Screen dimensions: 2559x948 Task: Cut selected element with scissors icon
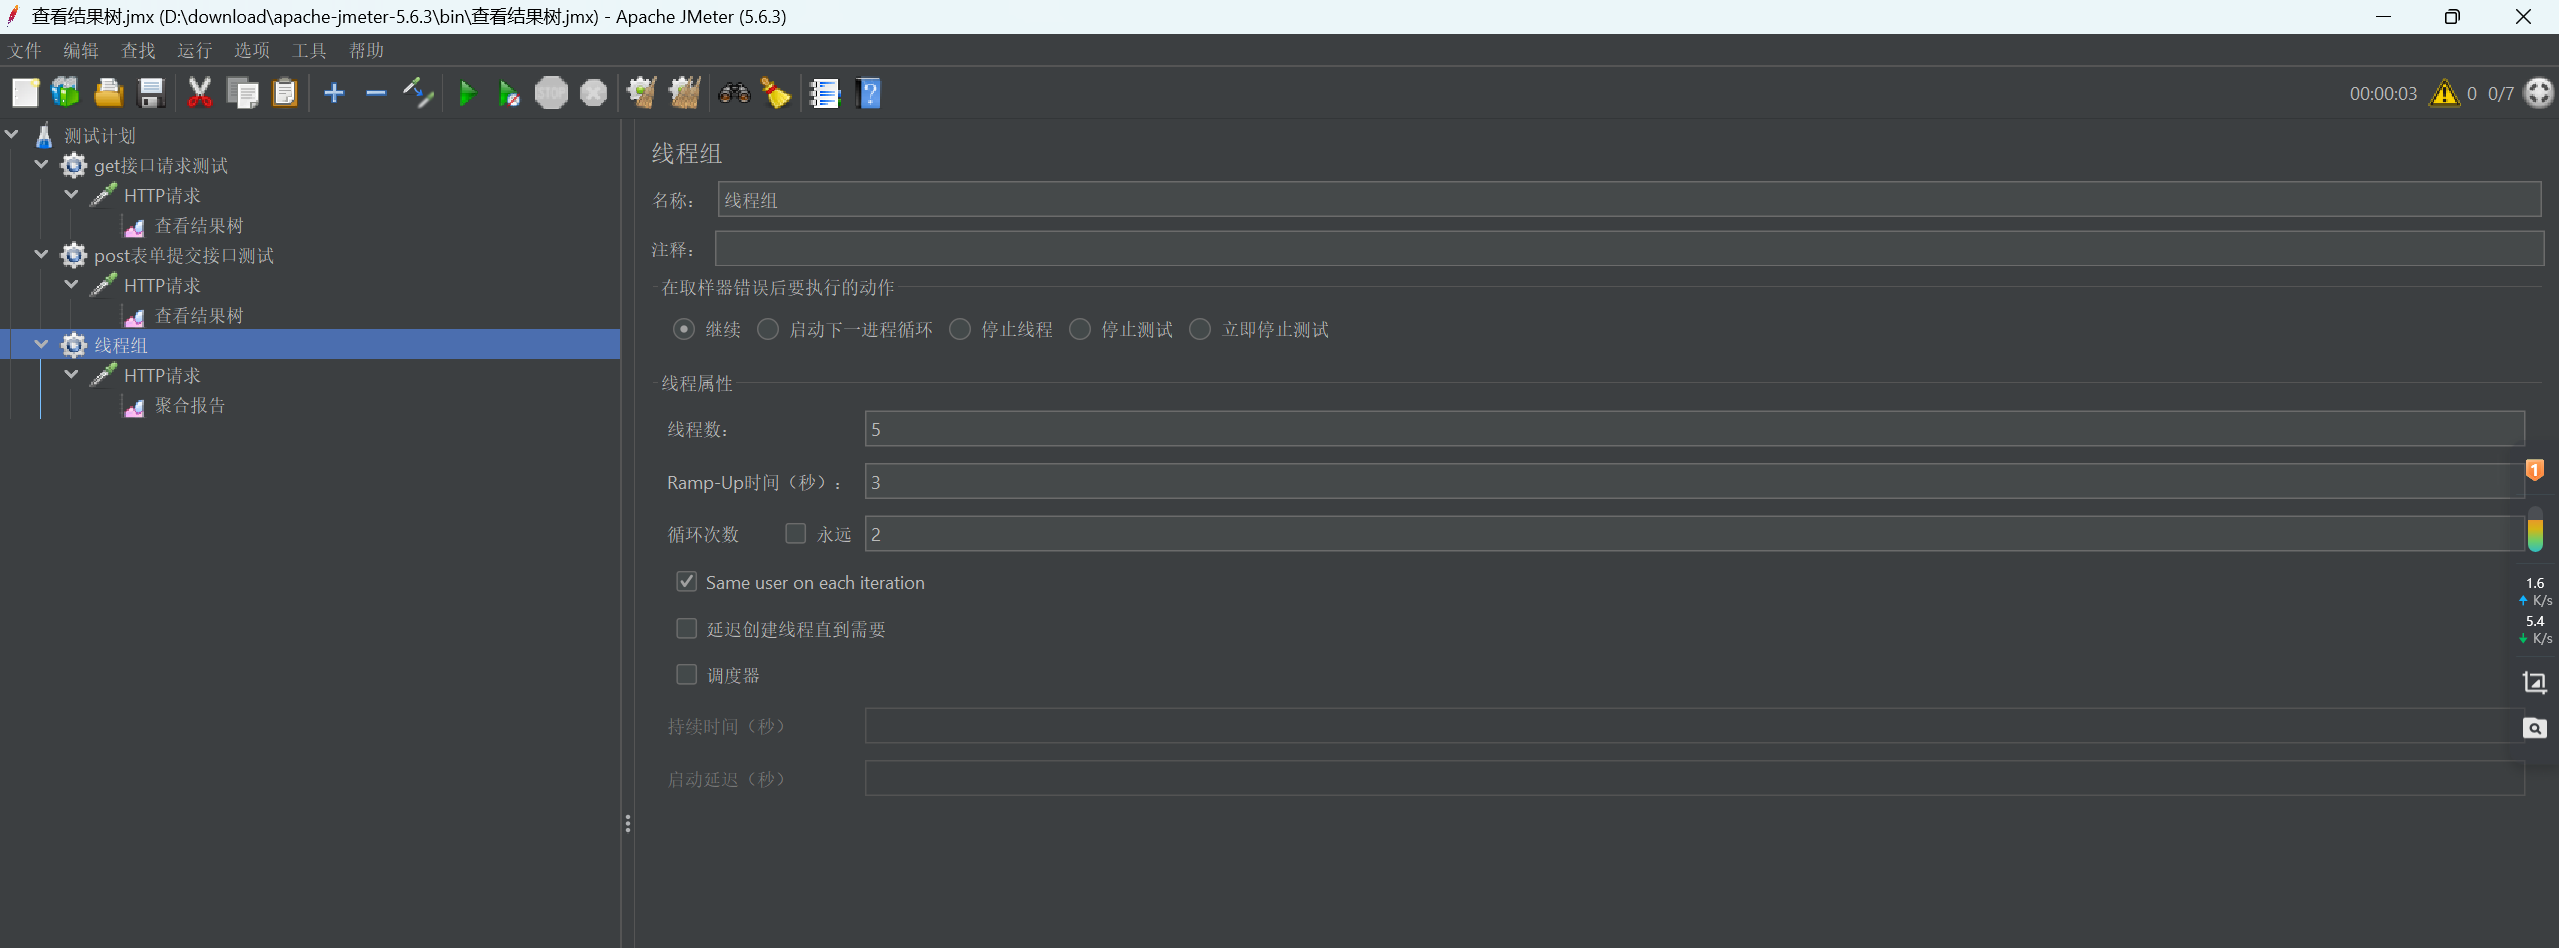pos(200,93)
